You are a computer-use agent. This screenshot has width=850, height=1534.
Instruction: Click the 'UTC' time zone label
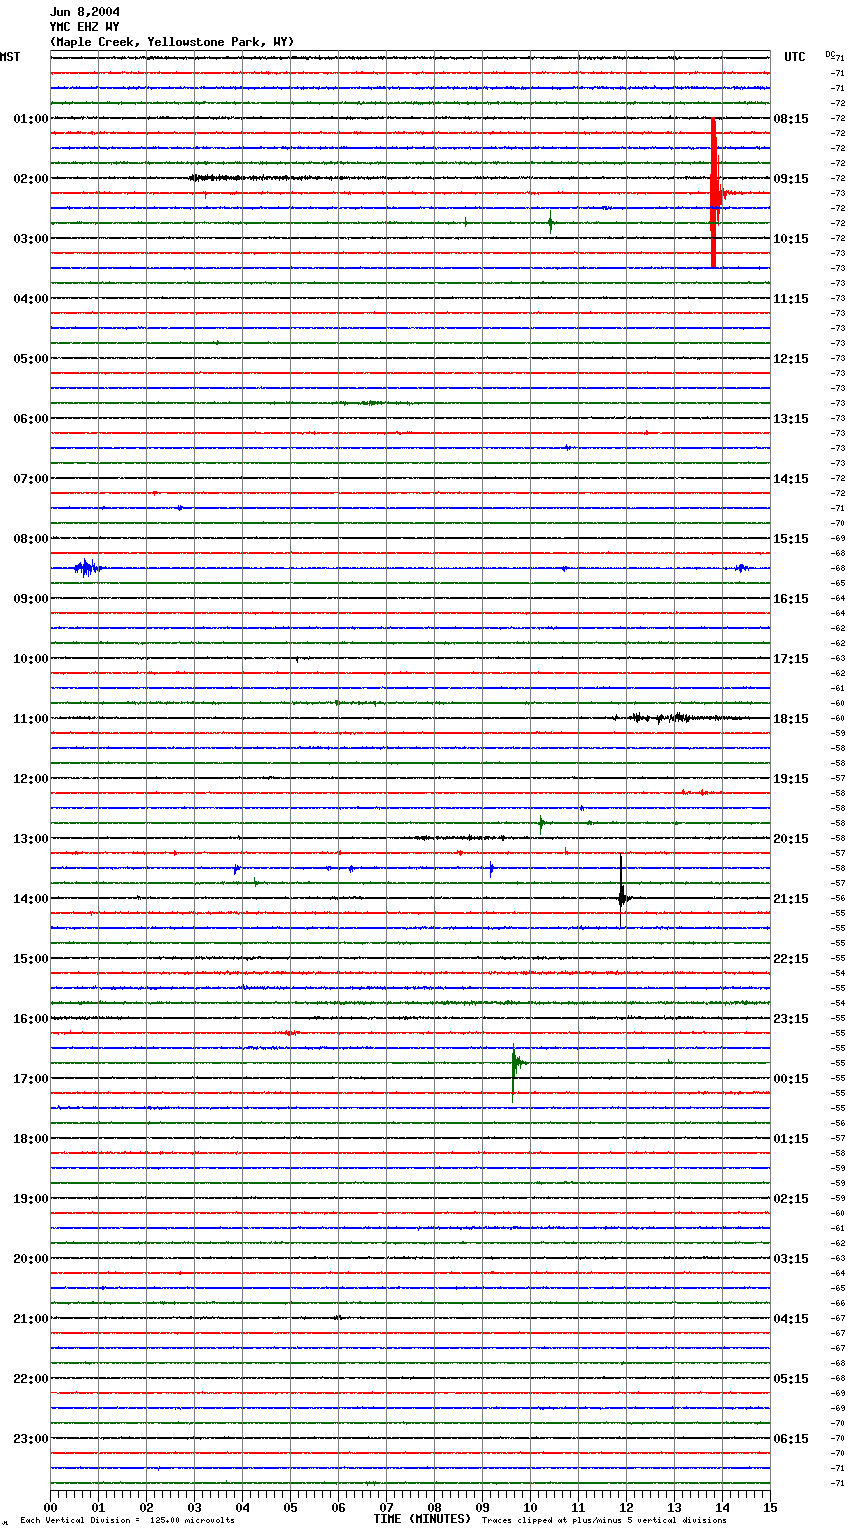pos(795,57)
